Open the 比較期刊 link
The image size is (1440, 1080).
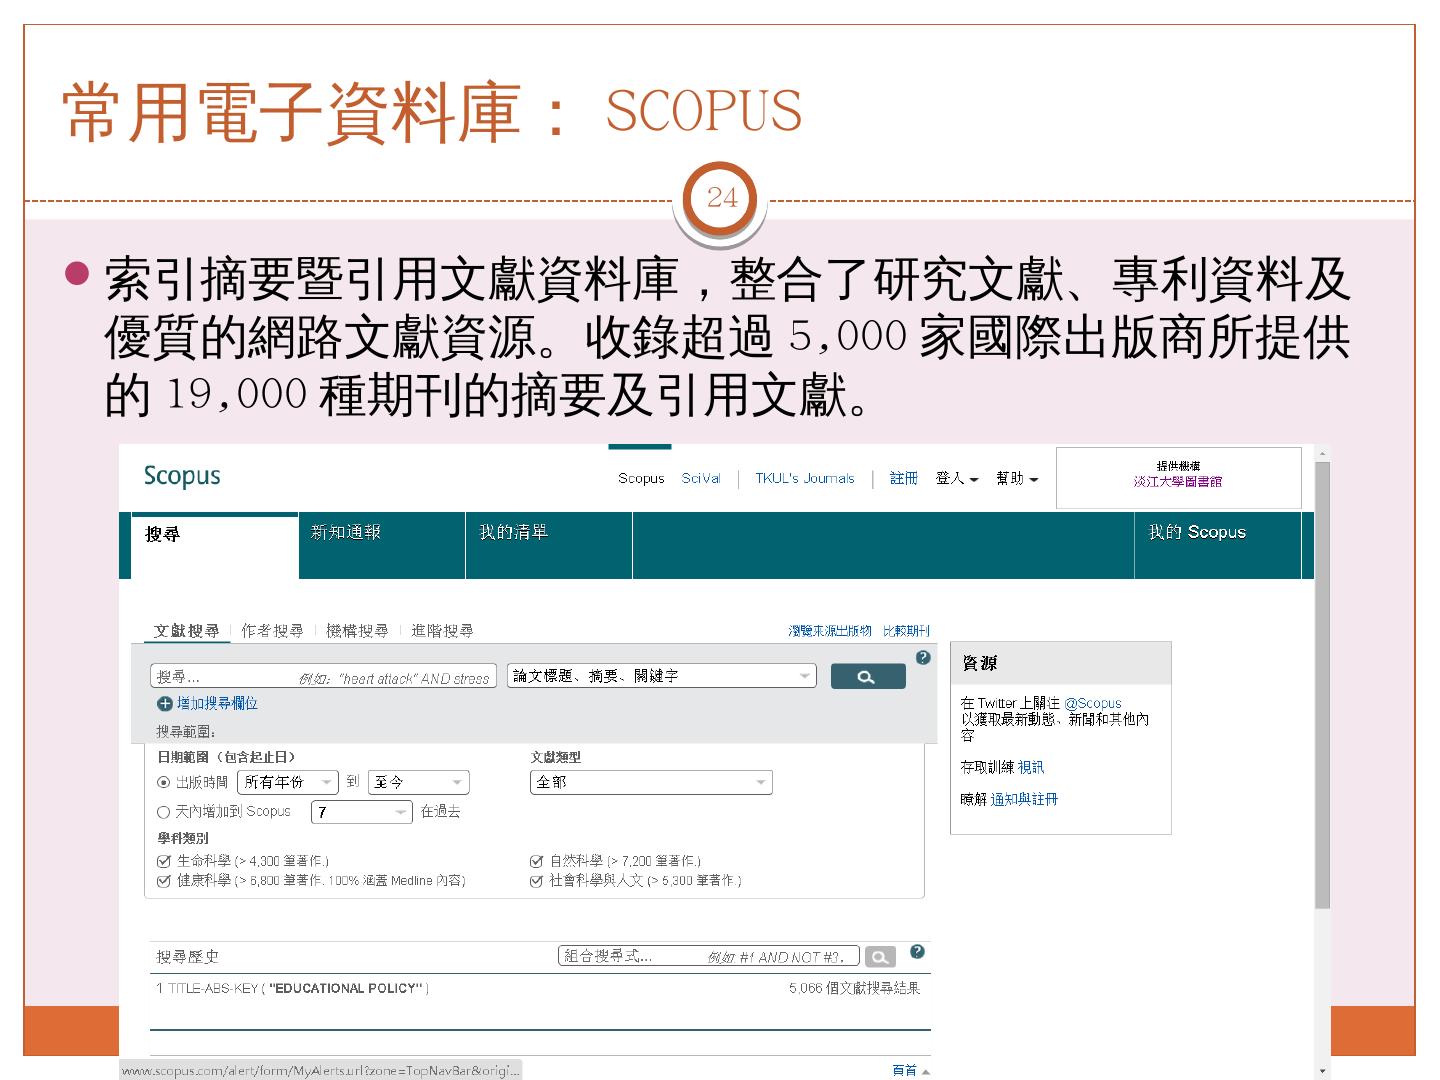(906, 631)
